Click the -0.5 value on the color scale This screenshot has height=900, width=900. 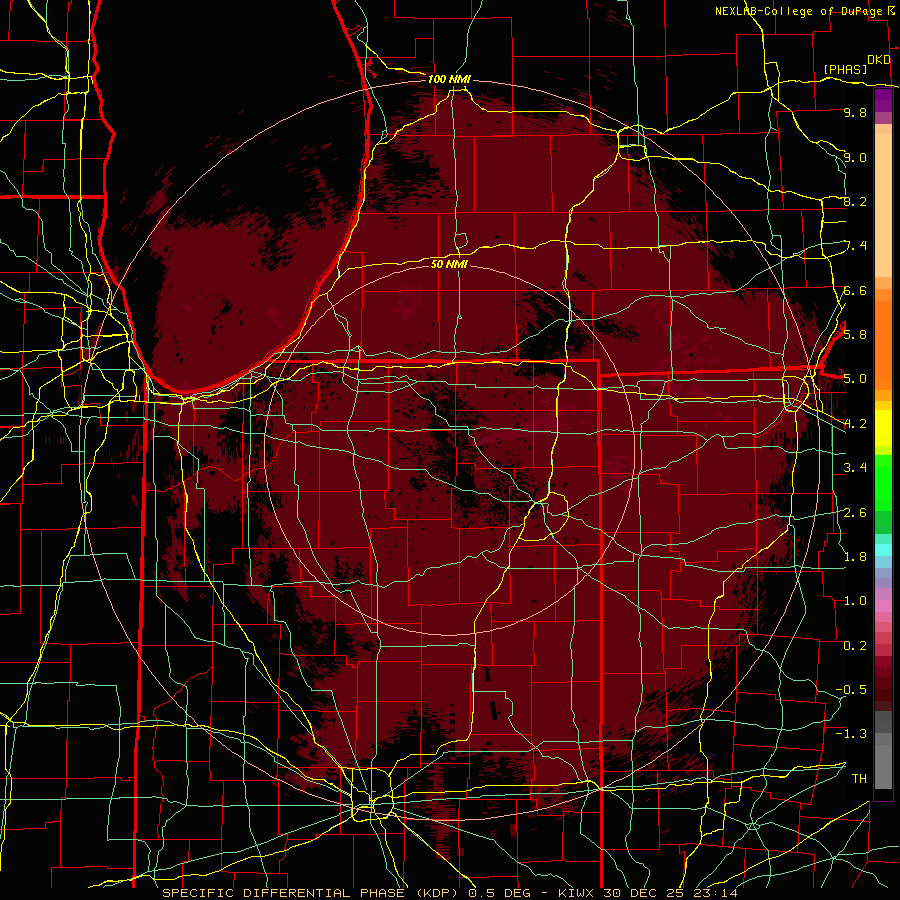tap(851, 689)
